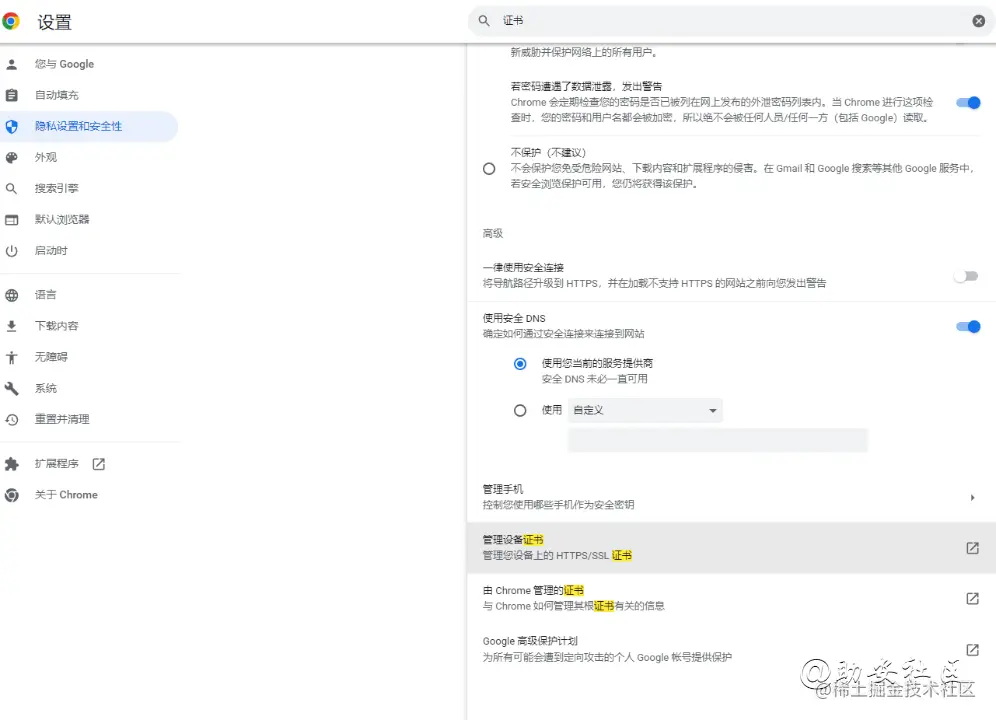Screen dimensions: 996x720
Task: Click the 语言 label in sidebar
Action: (45, 295)
